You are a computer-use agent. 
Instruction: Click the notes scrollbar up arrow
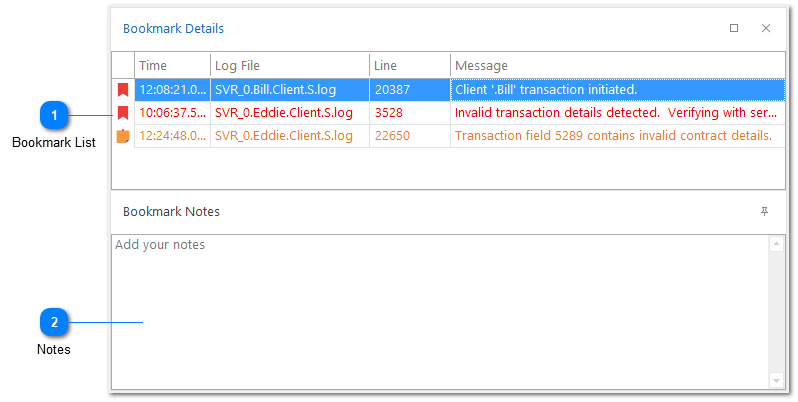(x=776, y=244)
